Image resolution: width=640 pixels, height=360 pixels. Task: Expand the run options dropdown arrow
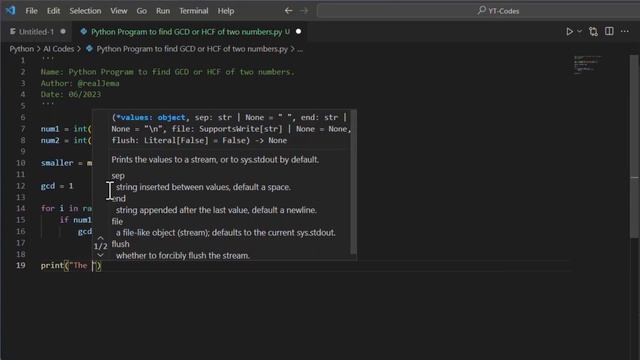[579, 31]
